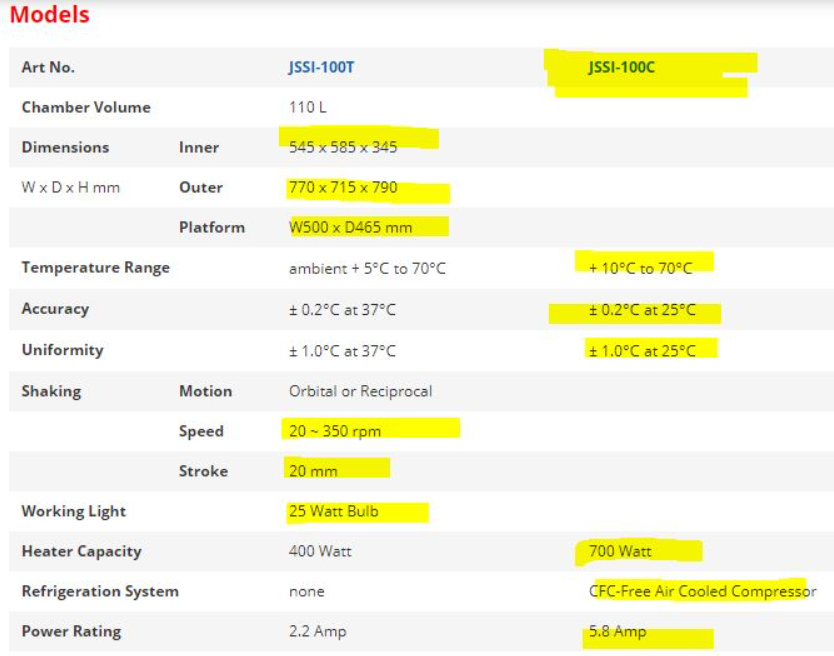
Task: Click the platform size W500 x D465 mm
Action: (350, 227)
